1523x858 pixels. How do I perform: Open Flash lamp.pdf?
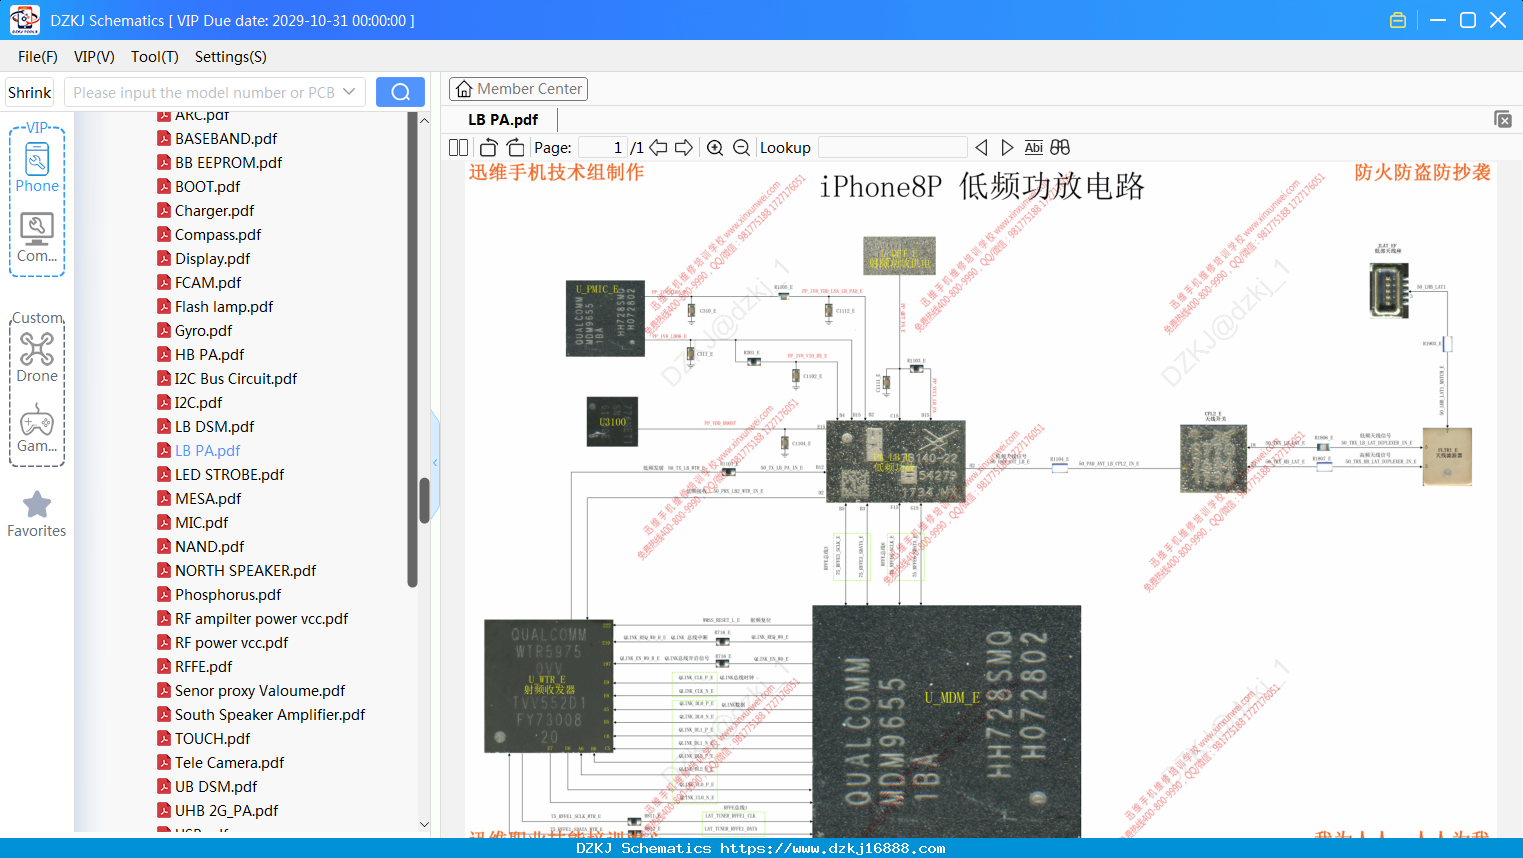point(224,306)
